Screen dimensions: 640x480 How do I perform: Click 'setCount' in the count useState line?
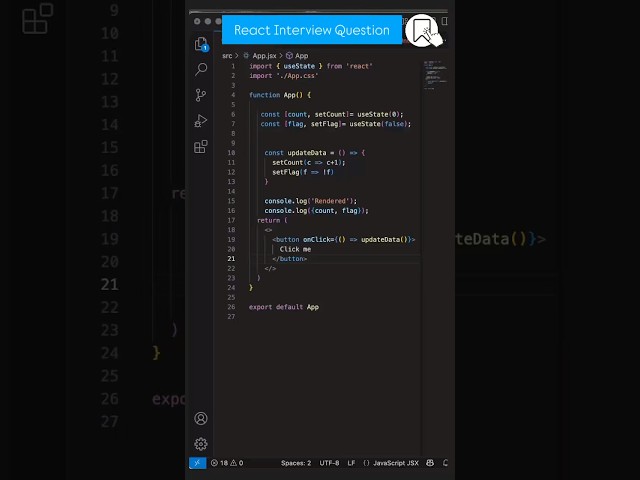point(330,114)
